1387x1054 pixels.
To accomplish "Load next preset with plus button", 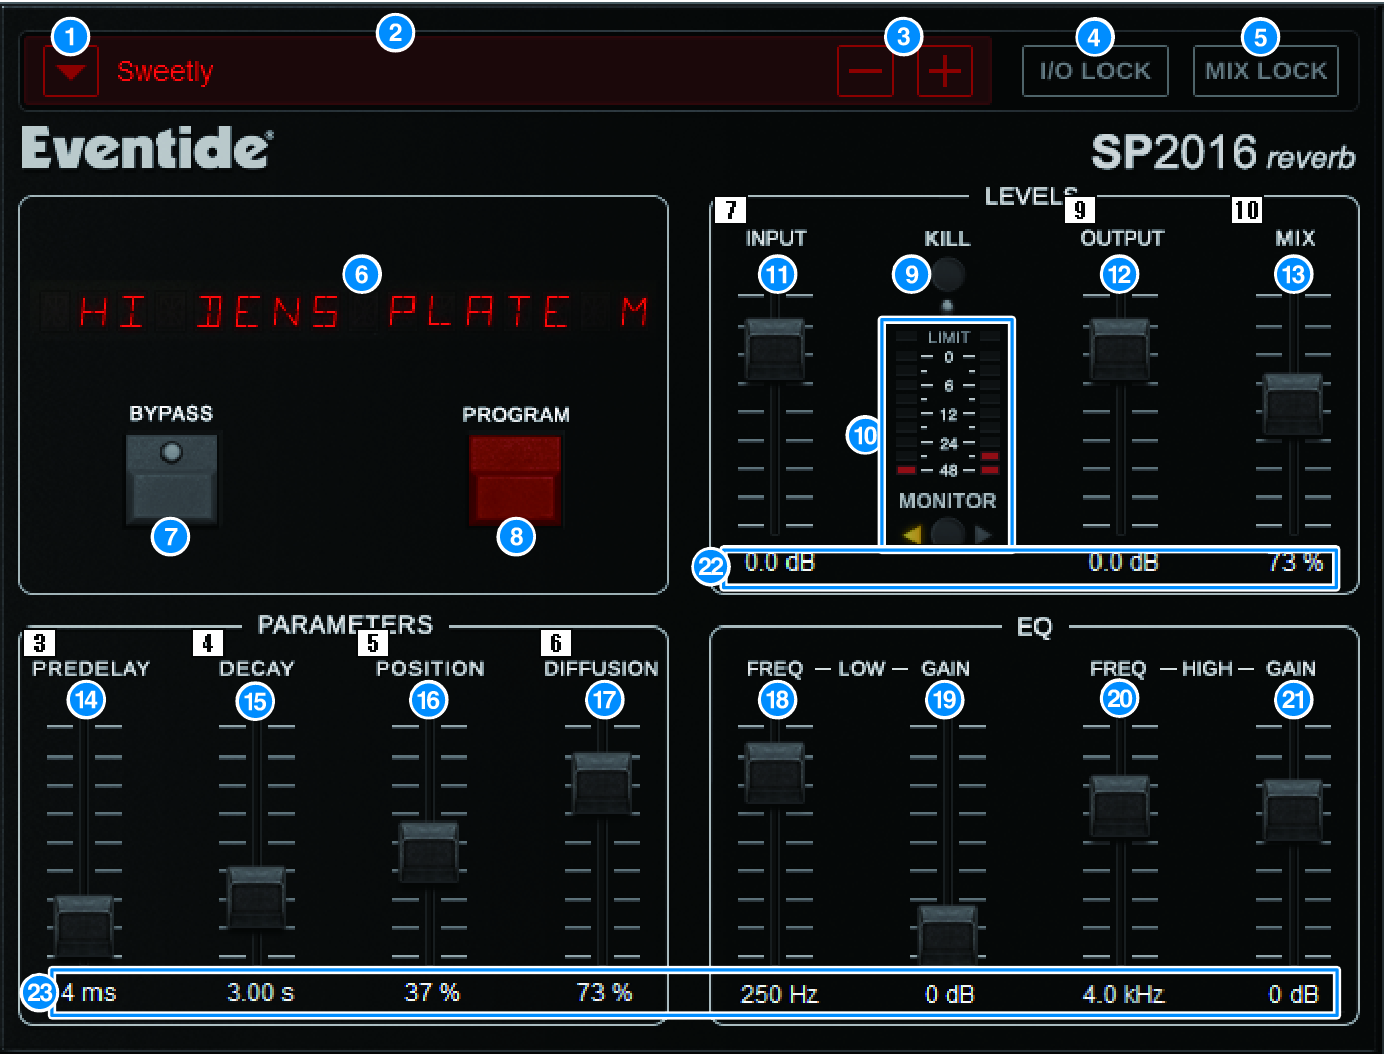I will click(945, 73).
